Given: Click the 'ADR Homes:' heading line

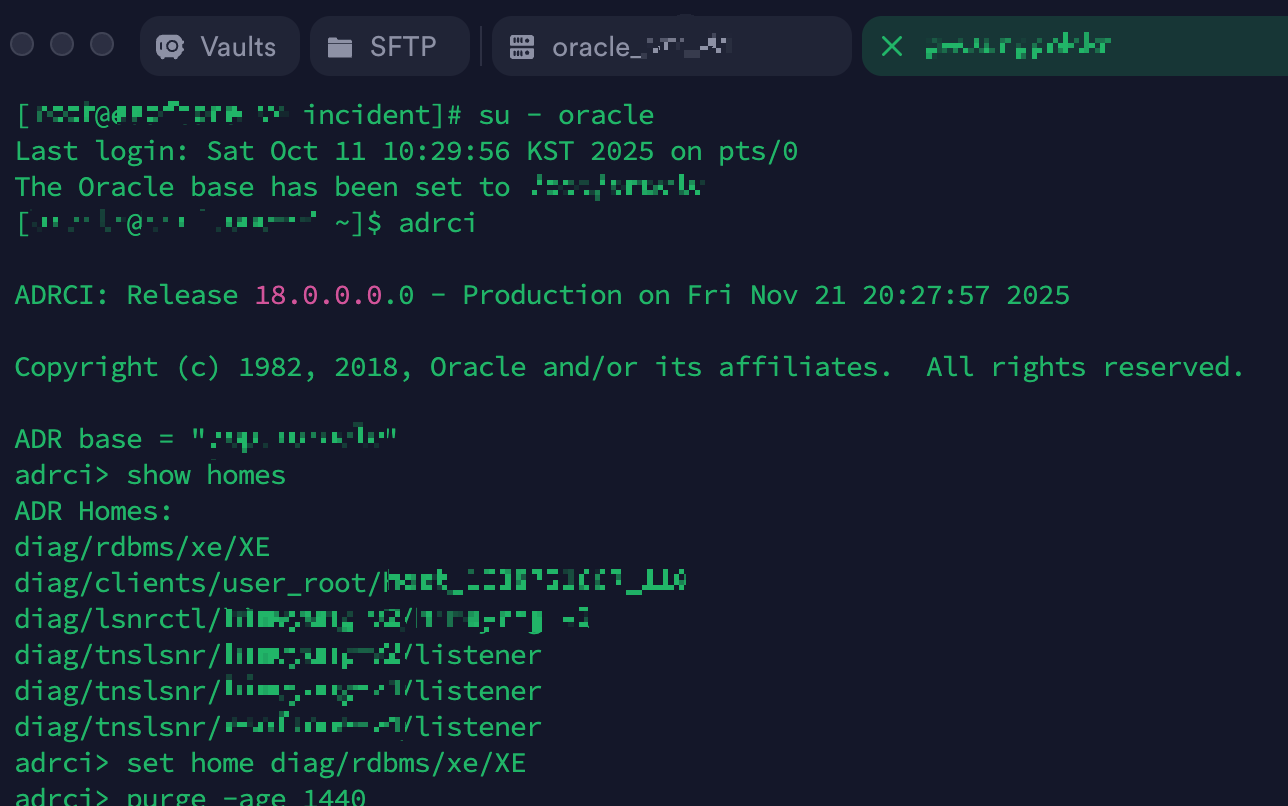Looking at the screenshot, I should (94, 511).
